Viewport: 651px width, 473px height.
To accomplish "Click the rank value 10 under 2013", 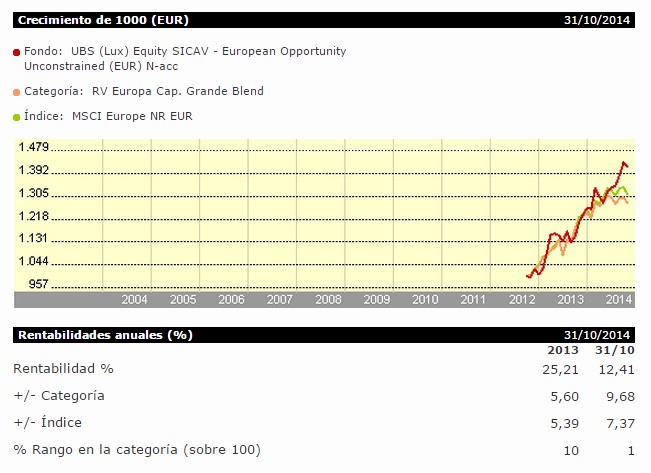I will click(571, 451).
